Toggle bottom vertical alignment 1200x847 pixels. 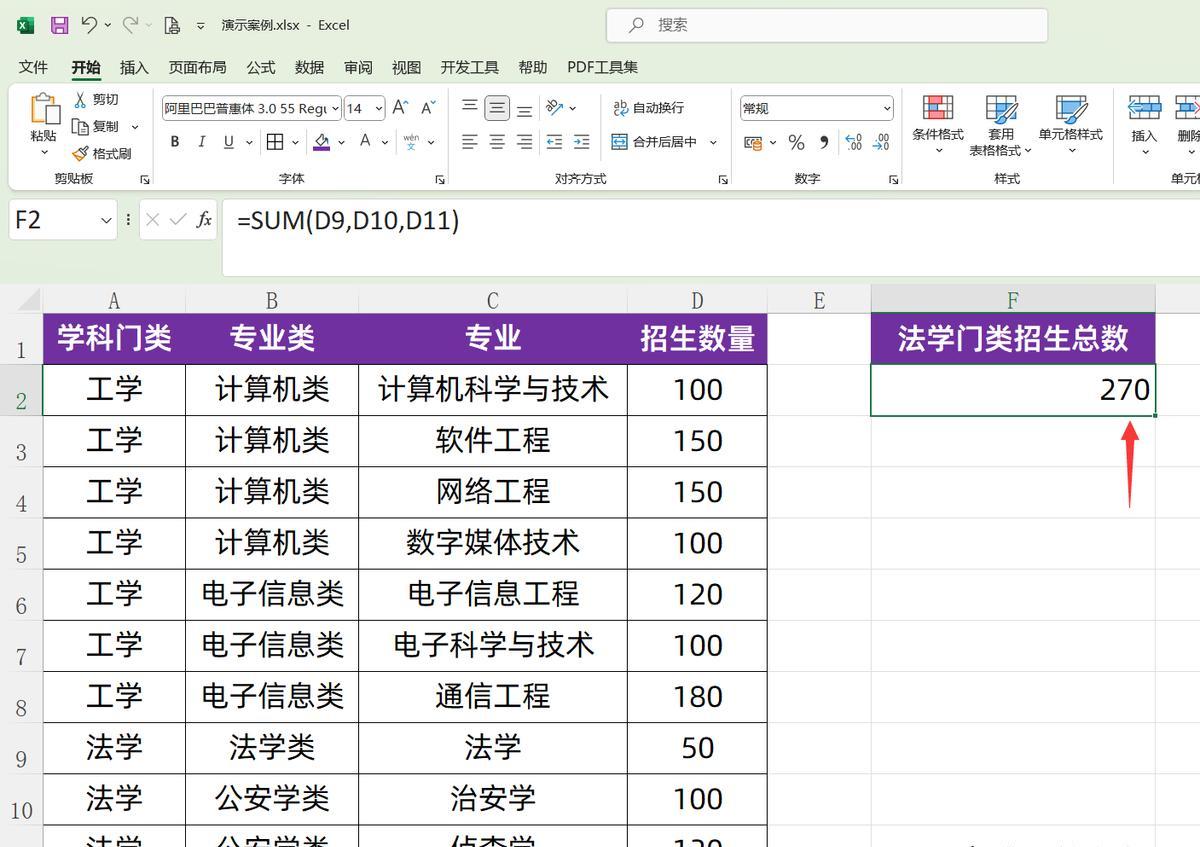[x=524, y=108]
